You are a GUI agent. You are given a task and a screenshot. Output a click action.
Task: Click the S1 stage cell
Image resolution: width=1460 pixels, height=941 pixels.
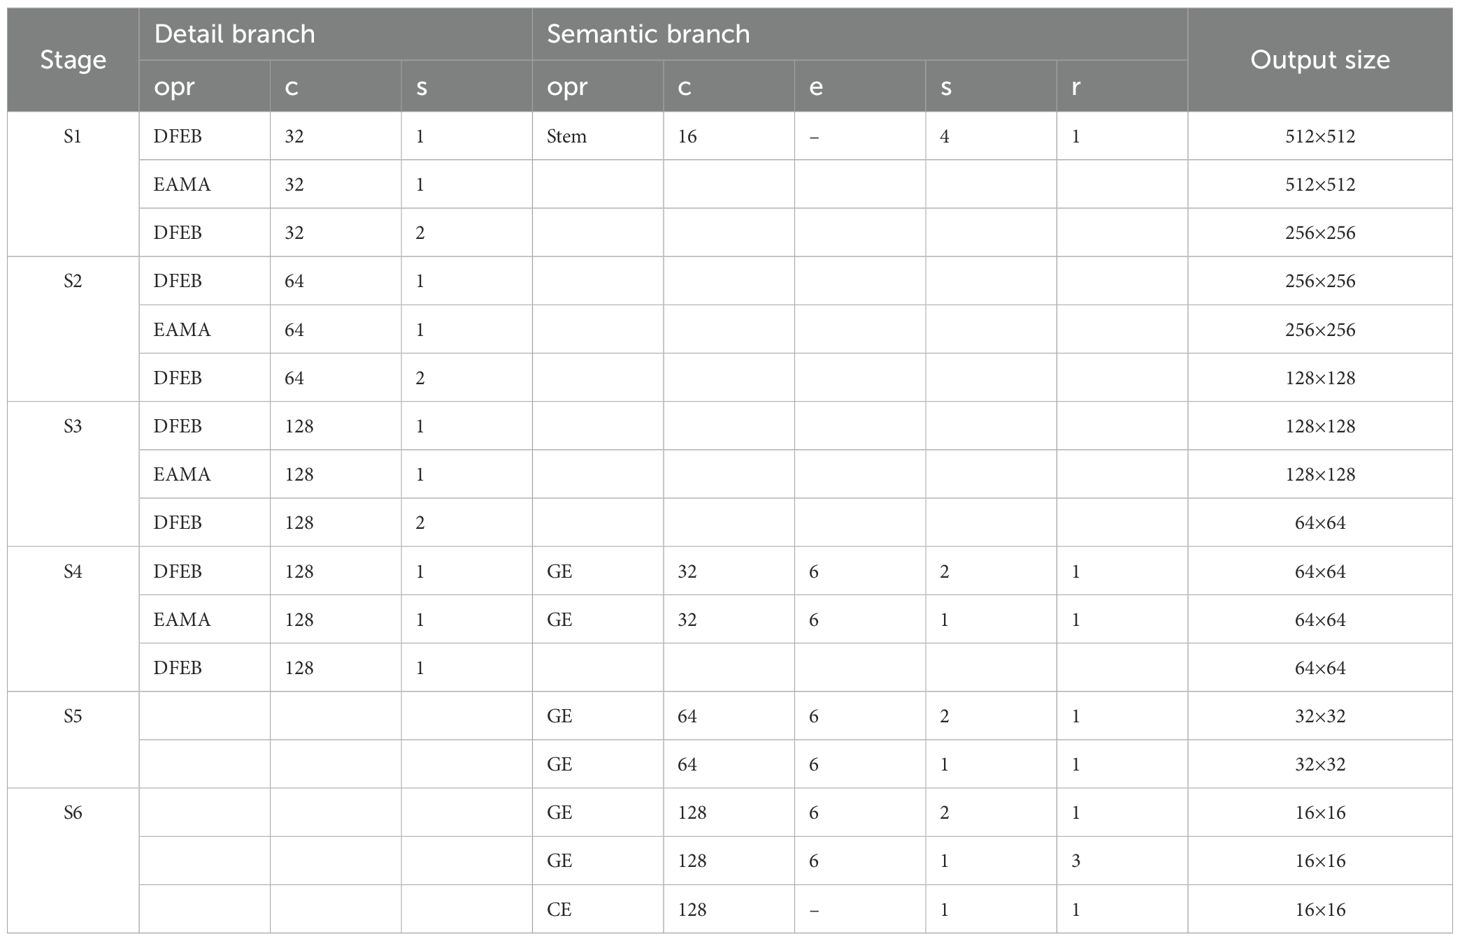coord(73,184)
